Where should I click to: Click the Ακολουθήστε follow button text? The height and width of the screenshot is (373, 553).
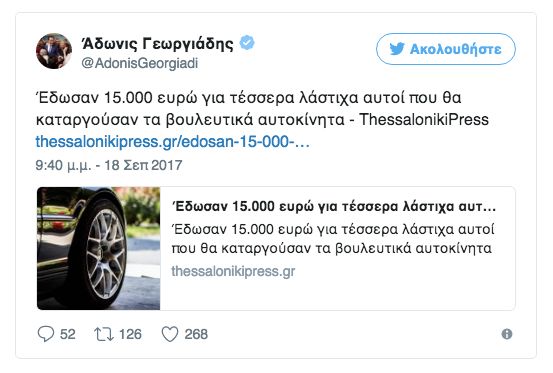455,49
